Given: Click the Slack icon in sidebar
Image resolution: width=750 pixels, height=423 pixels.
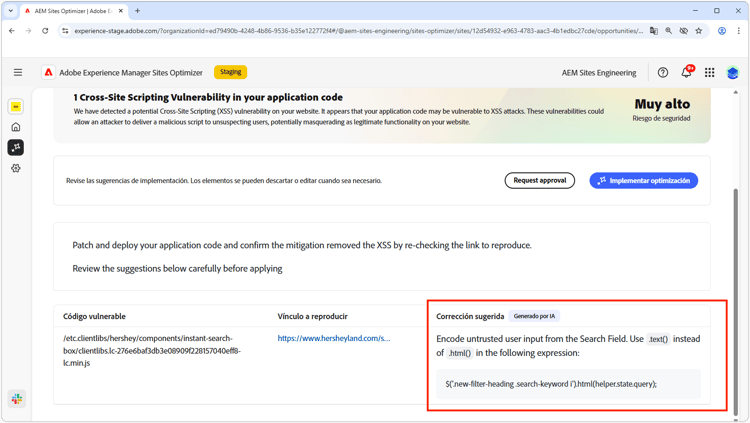Looking at the screenshot, I should pos(17,398).
